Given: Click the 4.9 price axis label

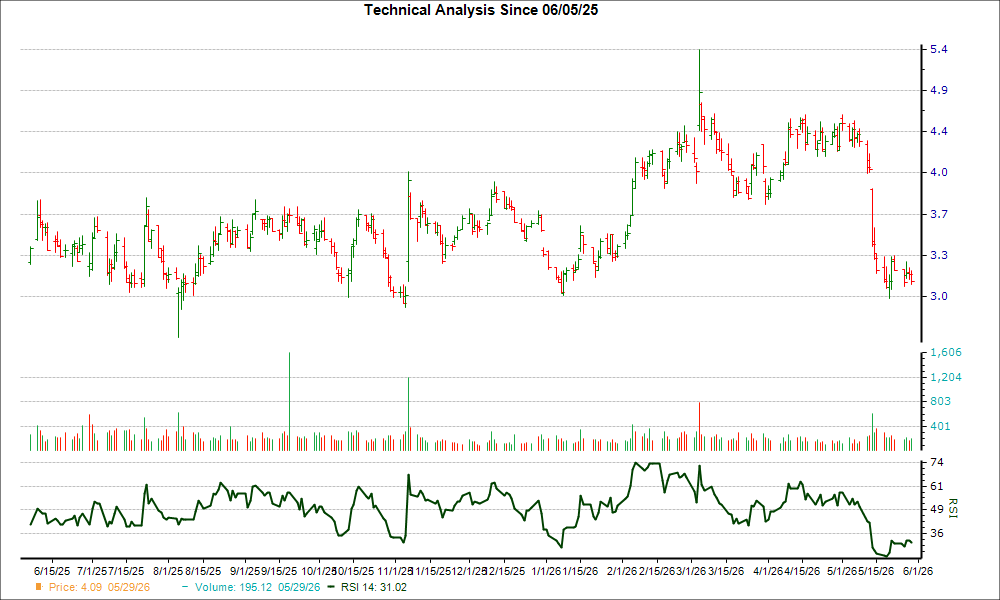Looking at the screenshot, I should pos(938,90).
